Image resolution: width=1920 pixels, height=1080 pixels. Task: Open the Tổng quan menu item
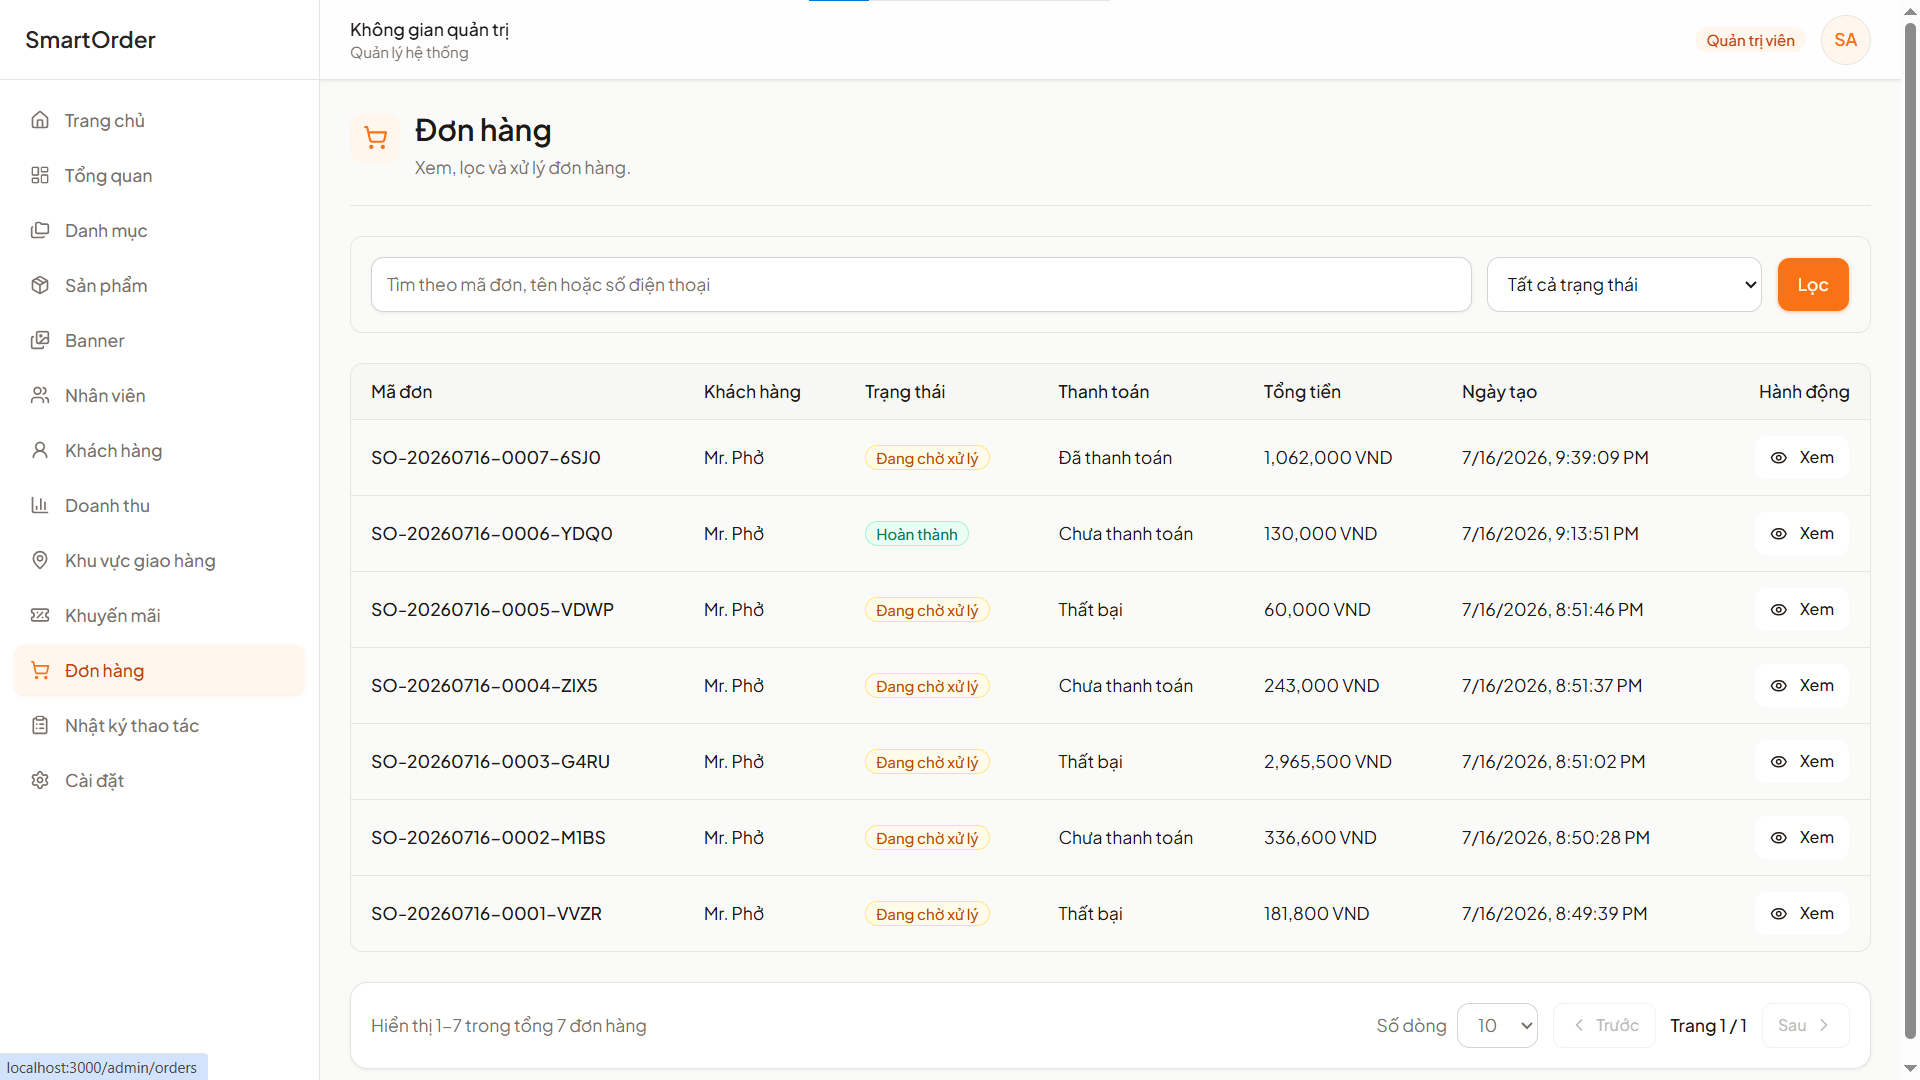click(160, 175)
